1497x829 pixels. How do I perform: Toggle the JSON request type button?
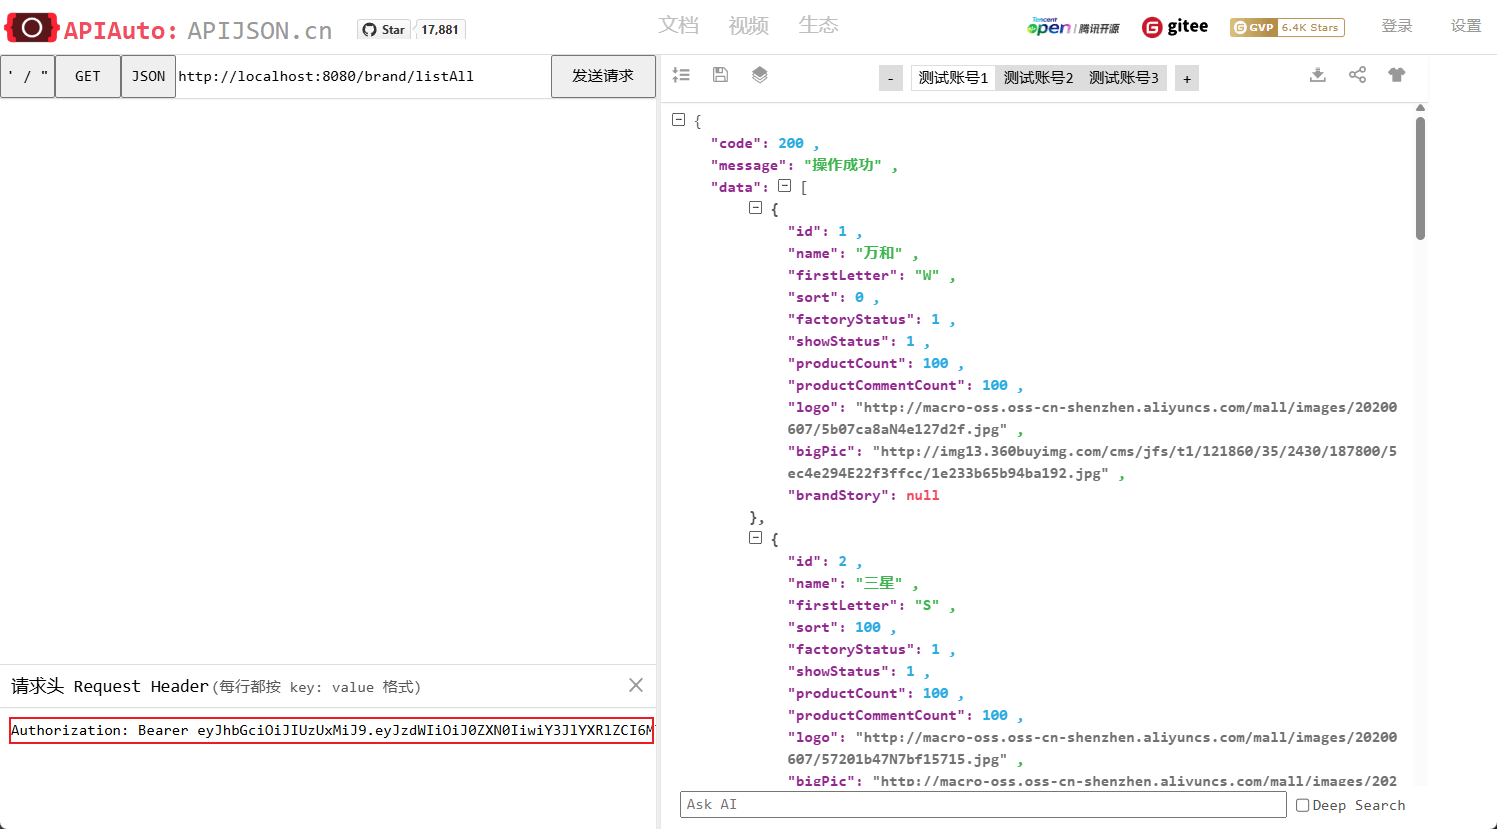[x=148, y=76]
